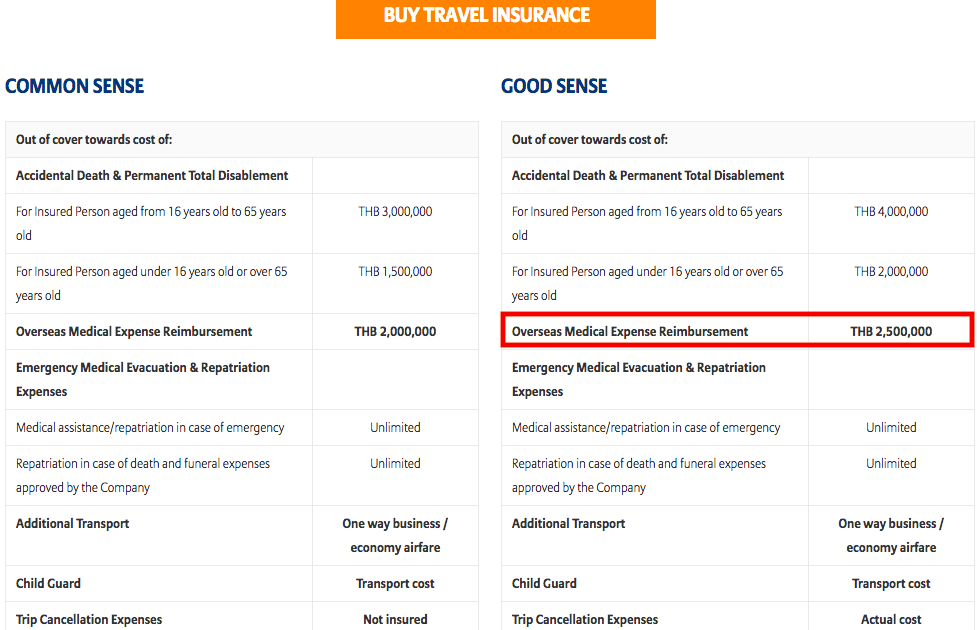
Task: Click Trip Cancellation Expenses row in Good Sense
Action: coord(738,618)
